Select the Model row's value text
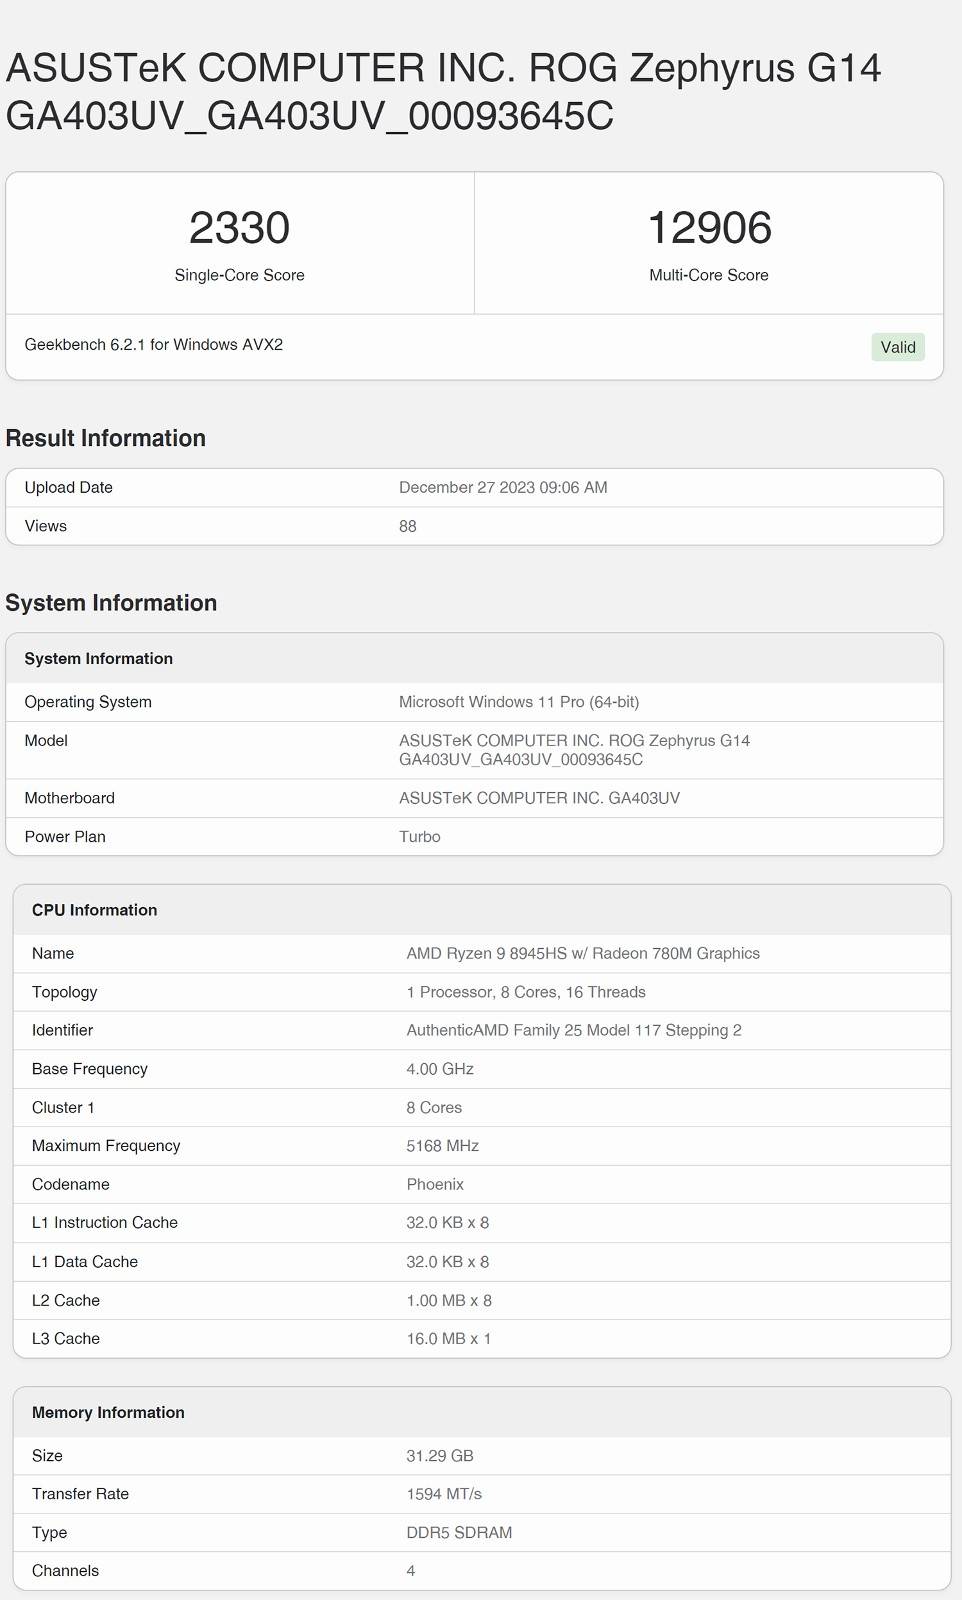The height and width of the screenshot is (1600, 962). click(x=575, y=750)
